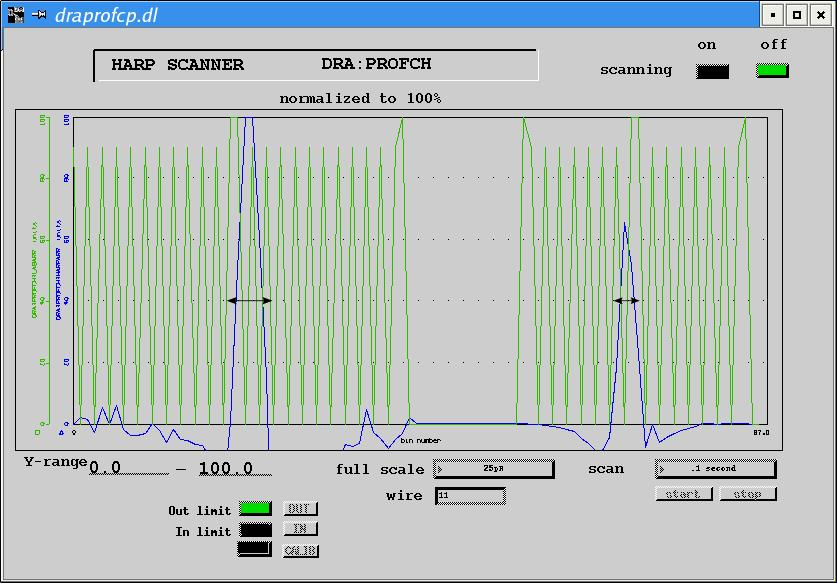Click the left width arrow marker on plot
Viewport: 837px width, 583px height.
(x=250, y=301)
